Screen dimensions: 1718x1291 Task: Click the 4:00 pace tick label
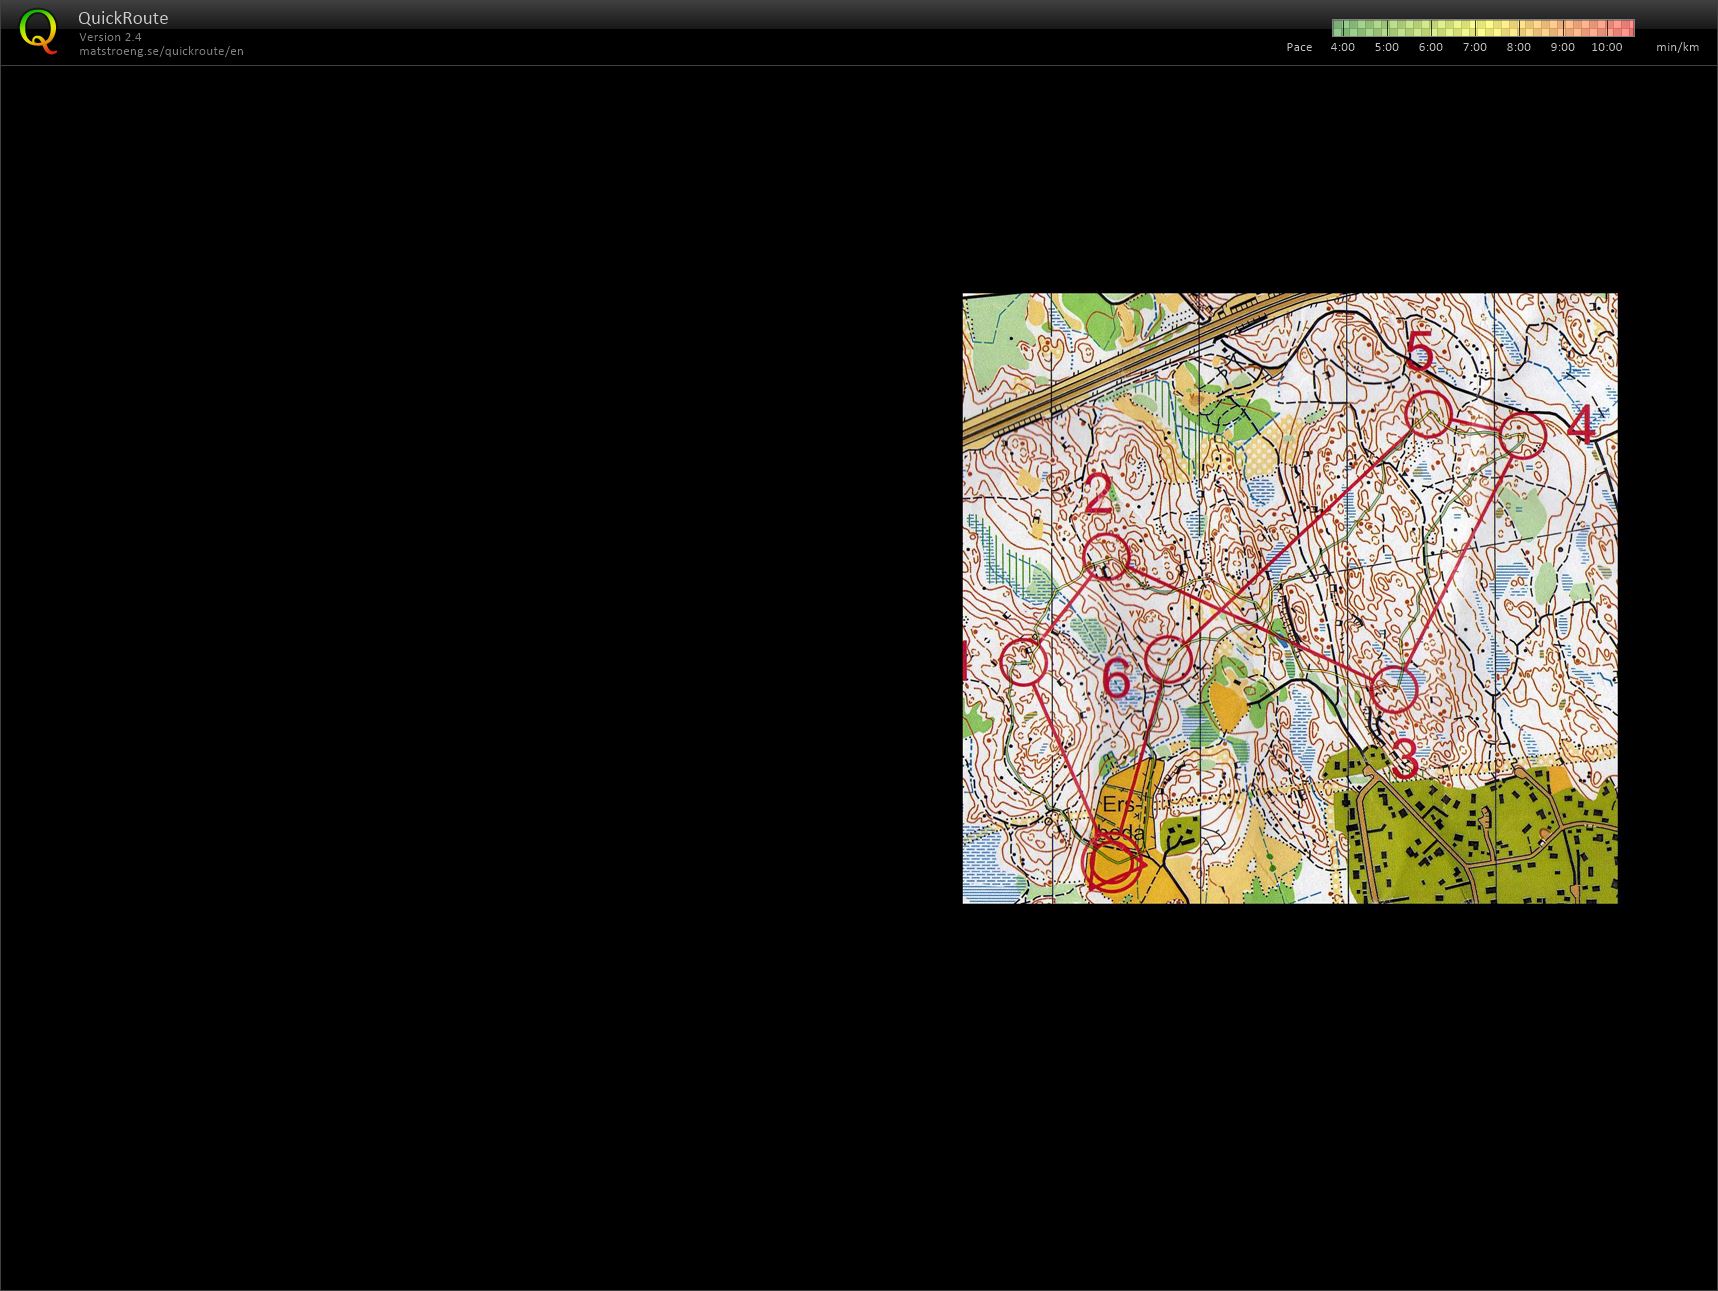[1342, 47]
